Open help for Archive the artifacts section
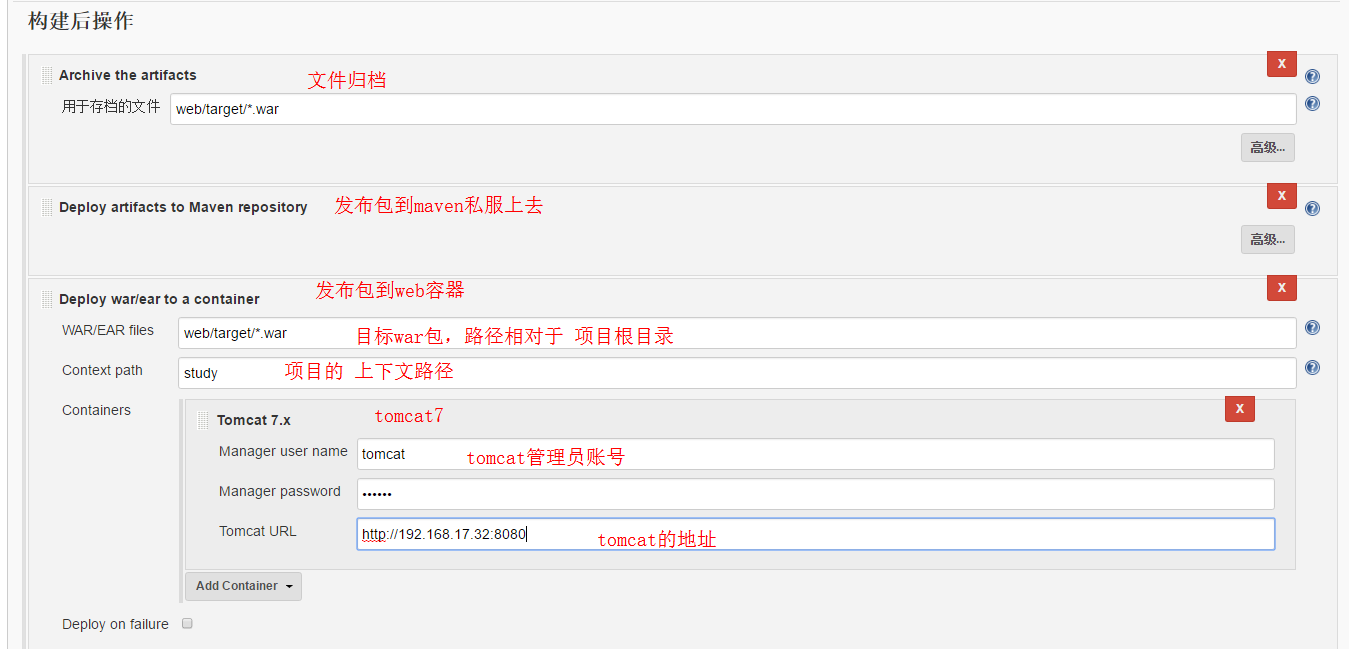Screen dimensions: 1349x649 click(1312, 77)
